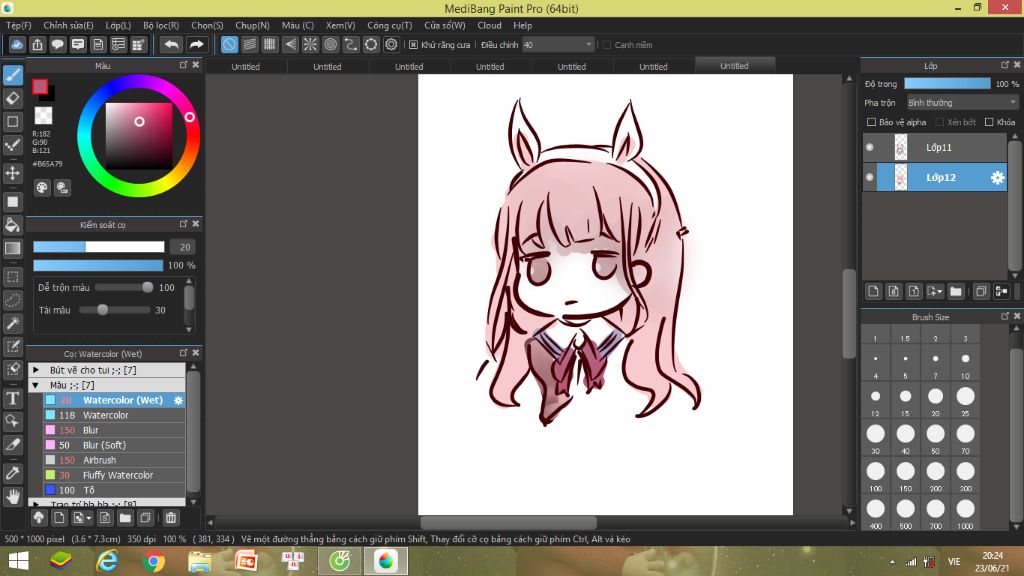
Task: Open the Tệp(F) menu
Action: (19, 25)
